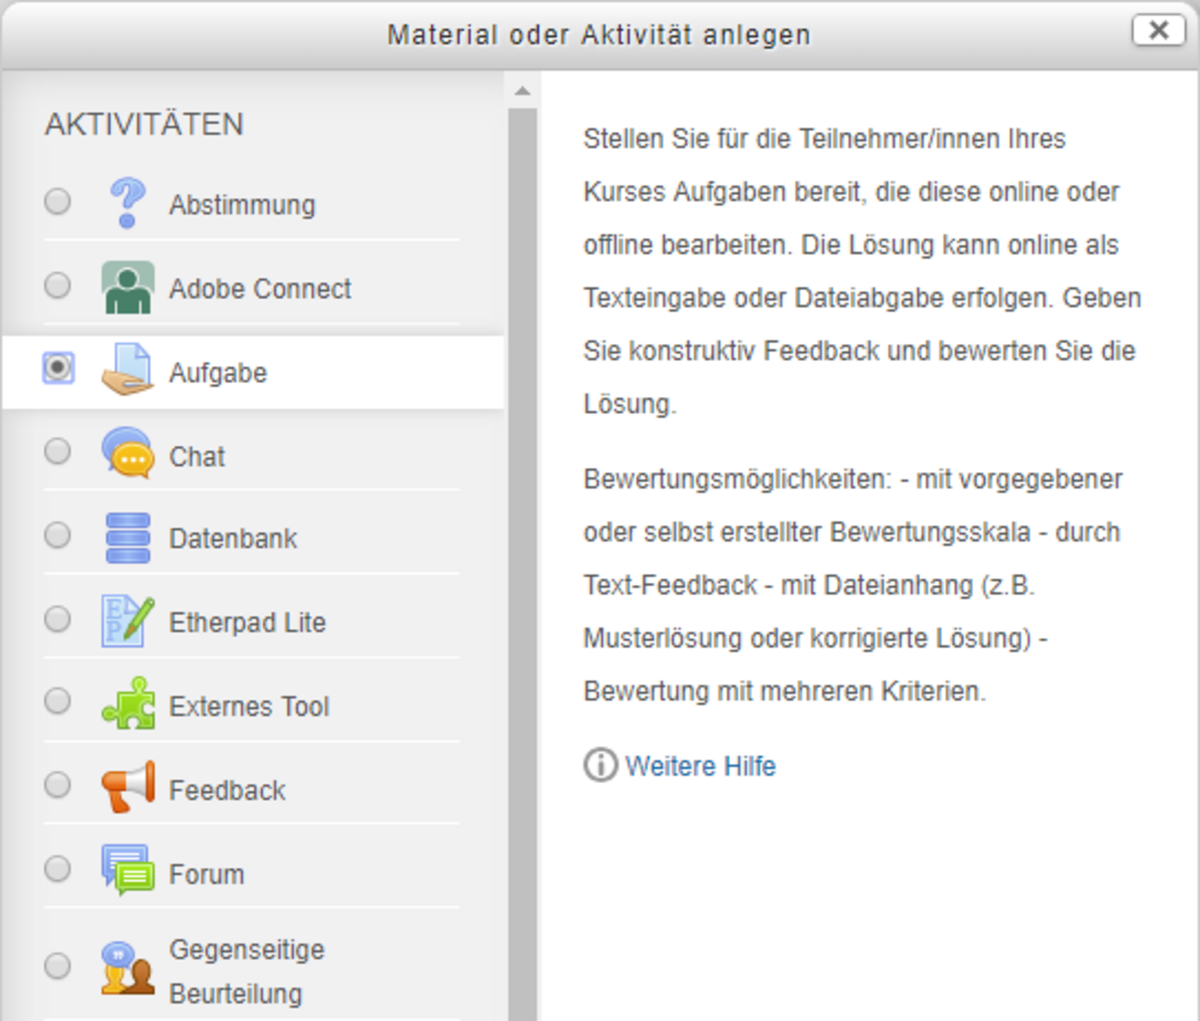Select the Etherpad Lite label
This screenshot has height=1021, width=1200.
tap(247, 622)
